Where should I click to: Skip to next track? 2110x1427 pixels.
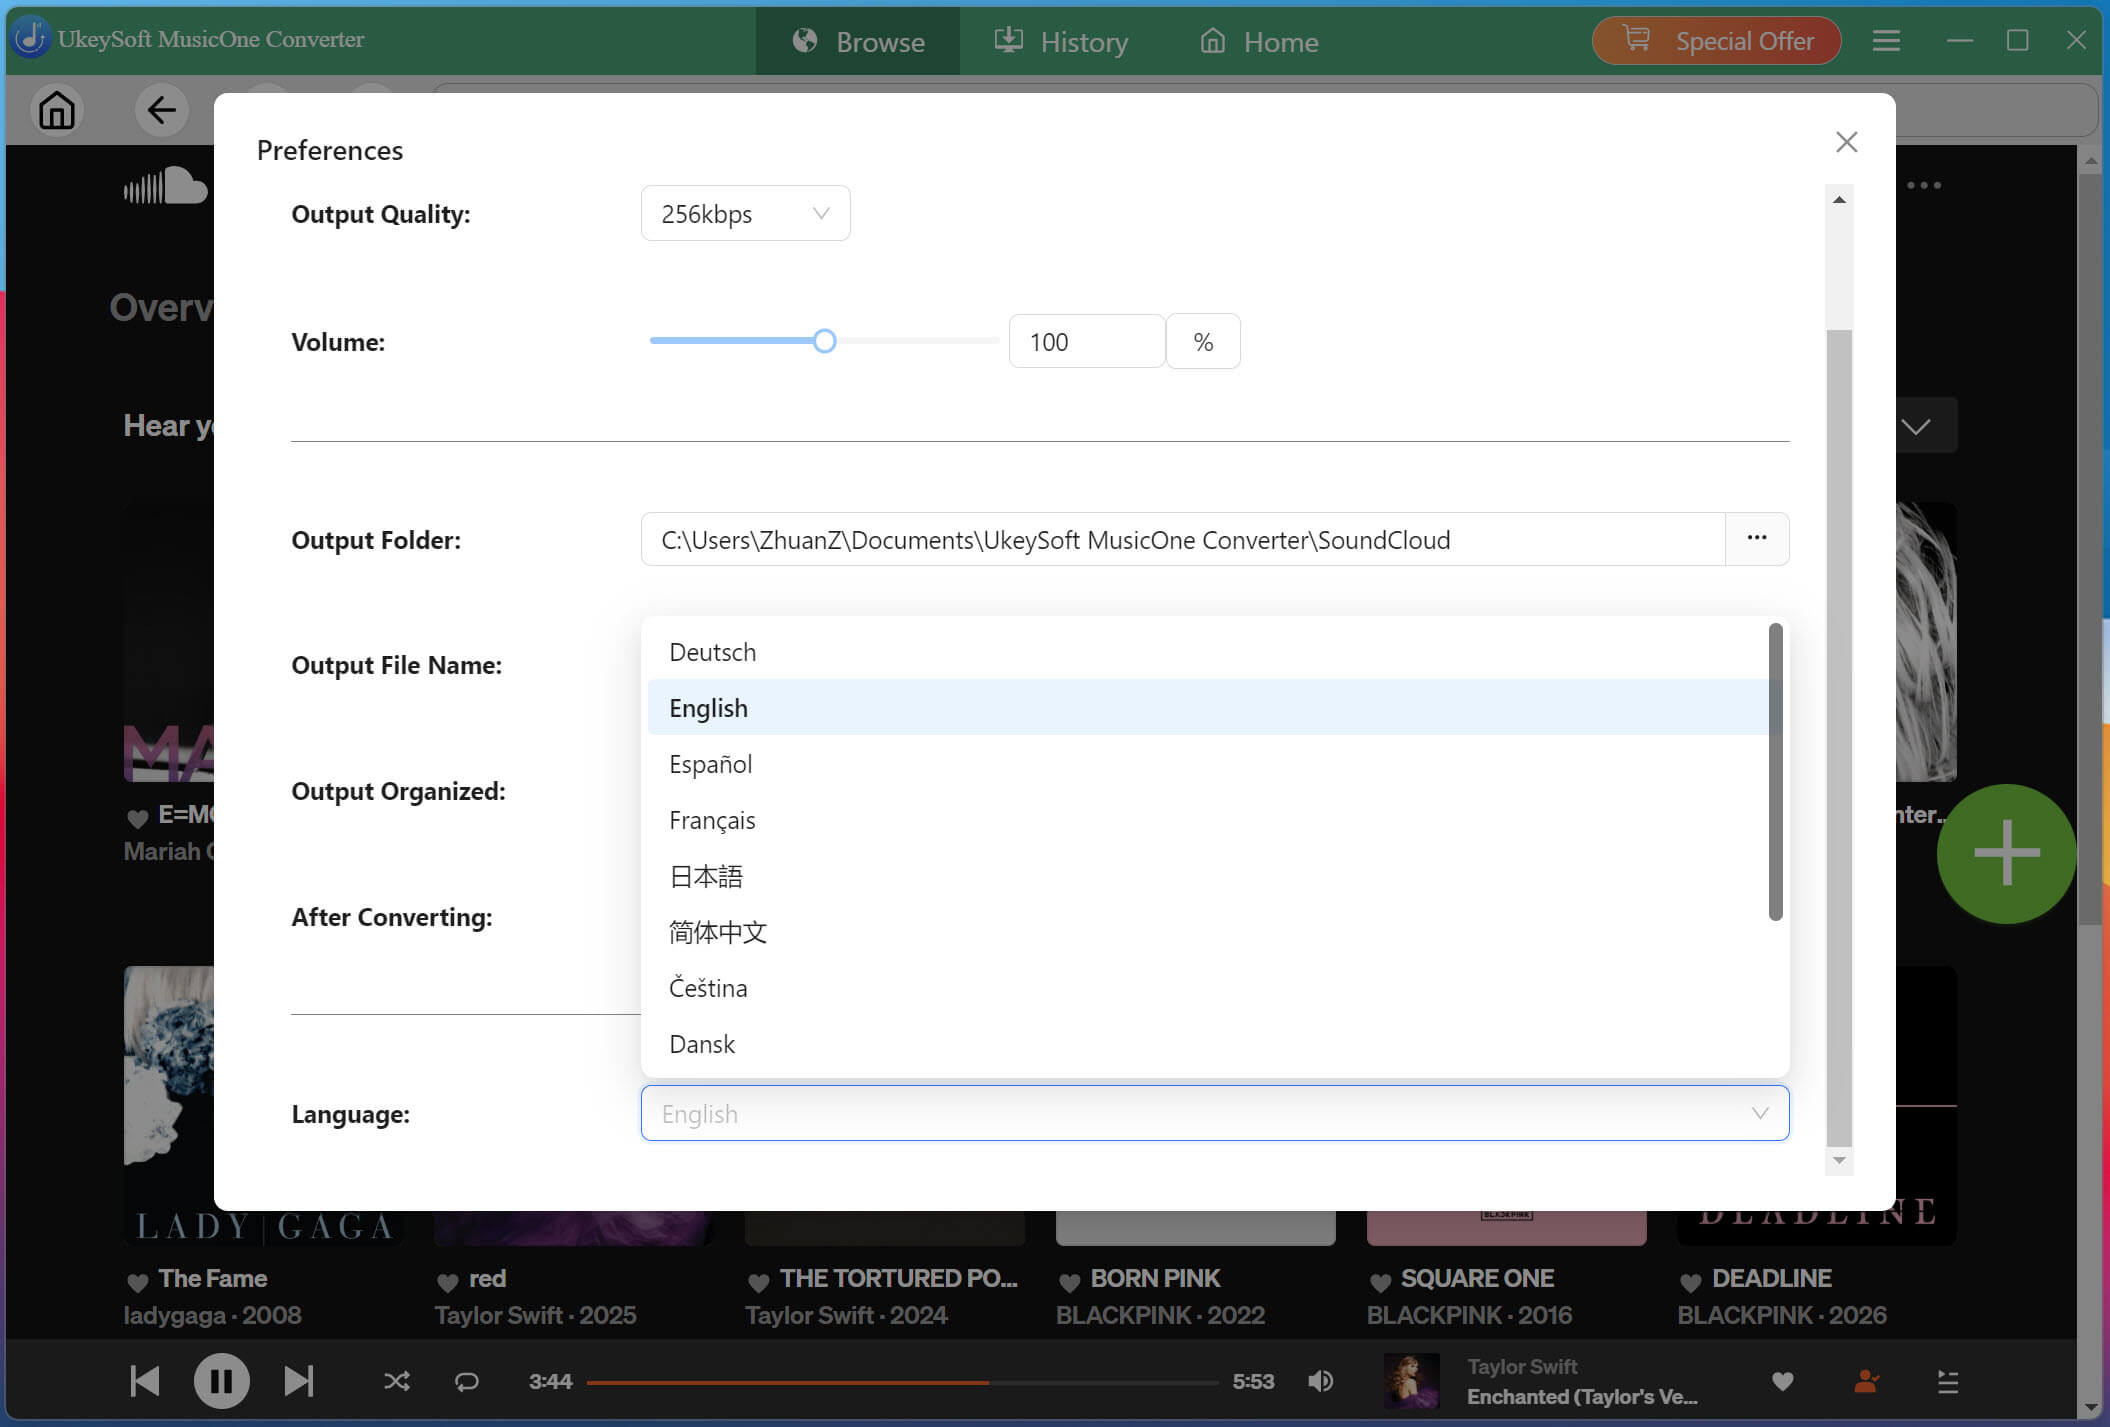click(x=298, y=1381)
